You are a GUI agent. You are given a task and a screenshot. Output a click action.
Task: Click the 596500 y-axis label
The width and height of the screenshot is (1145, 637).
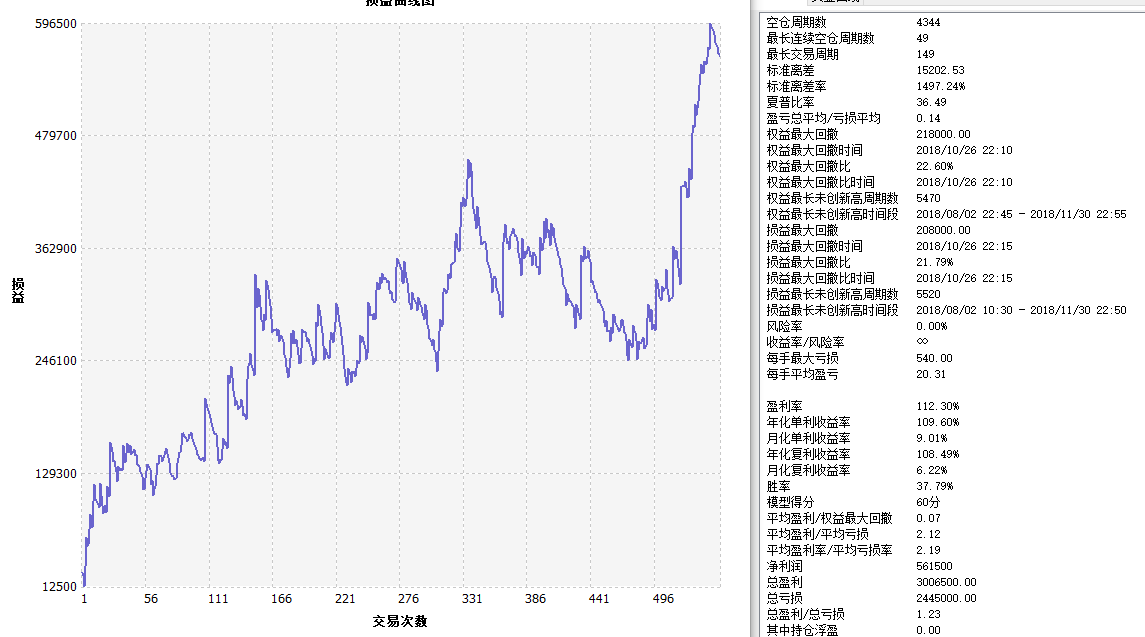56,23
